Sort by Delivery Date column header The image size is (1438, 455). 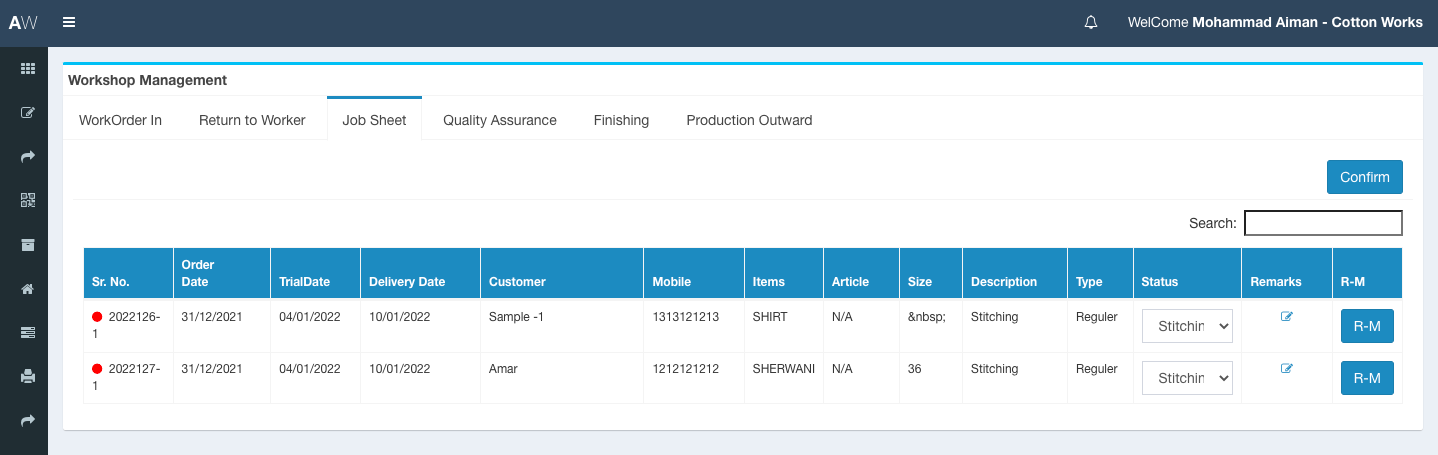click(x=421, y=273)
